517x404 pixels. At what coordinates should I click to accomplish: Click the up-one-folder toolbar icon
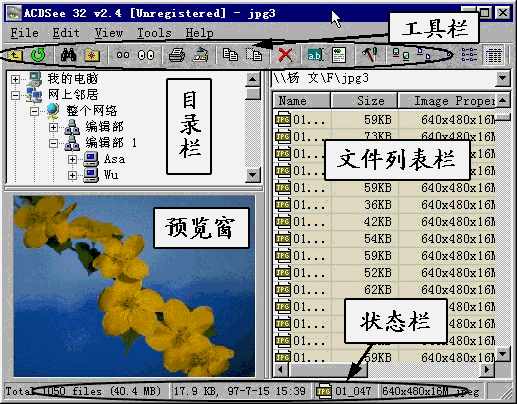pyautogui.click(x=15, y=55)
